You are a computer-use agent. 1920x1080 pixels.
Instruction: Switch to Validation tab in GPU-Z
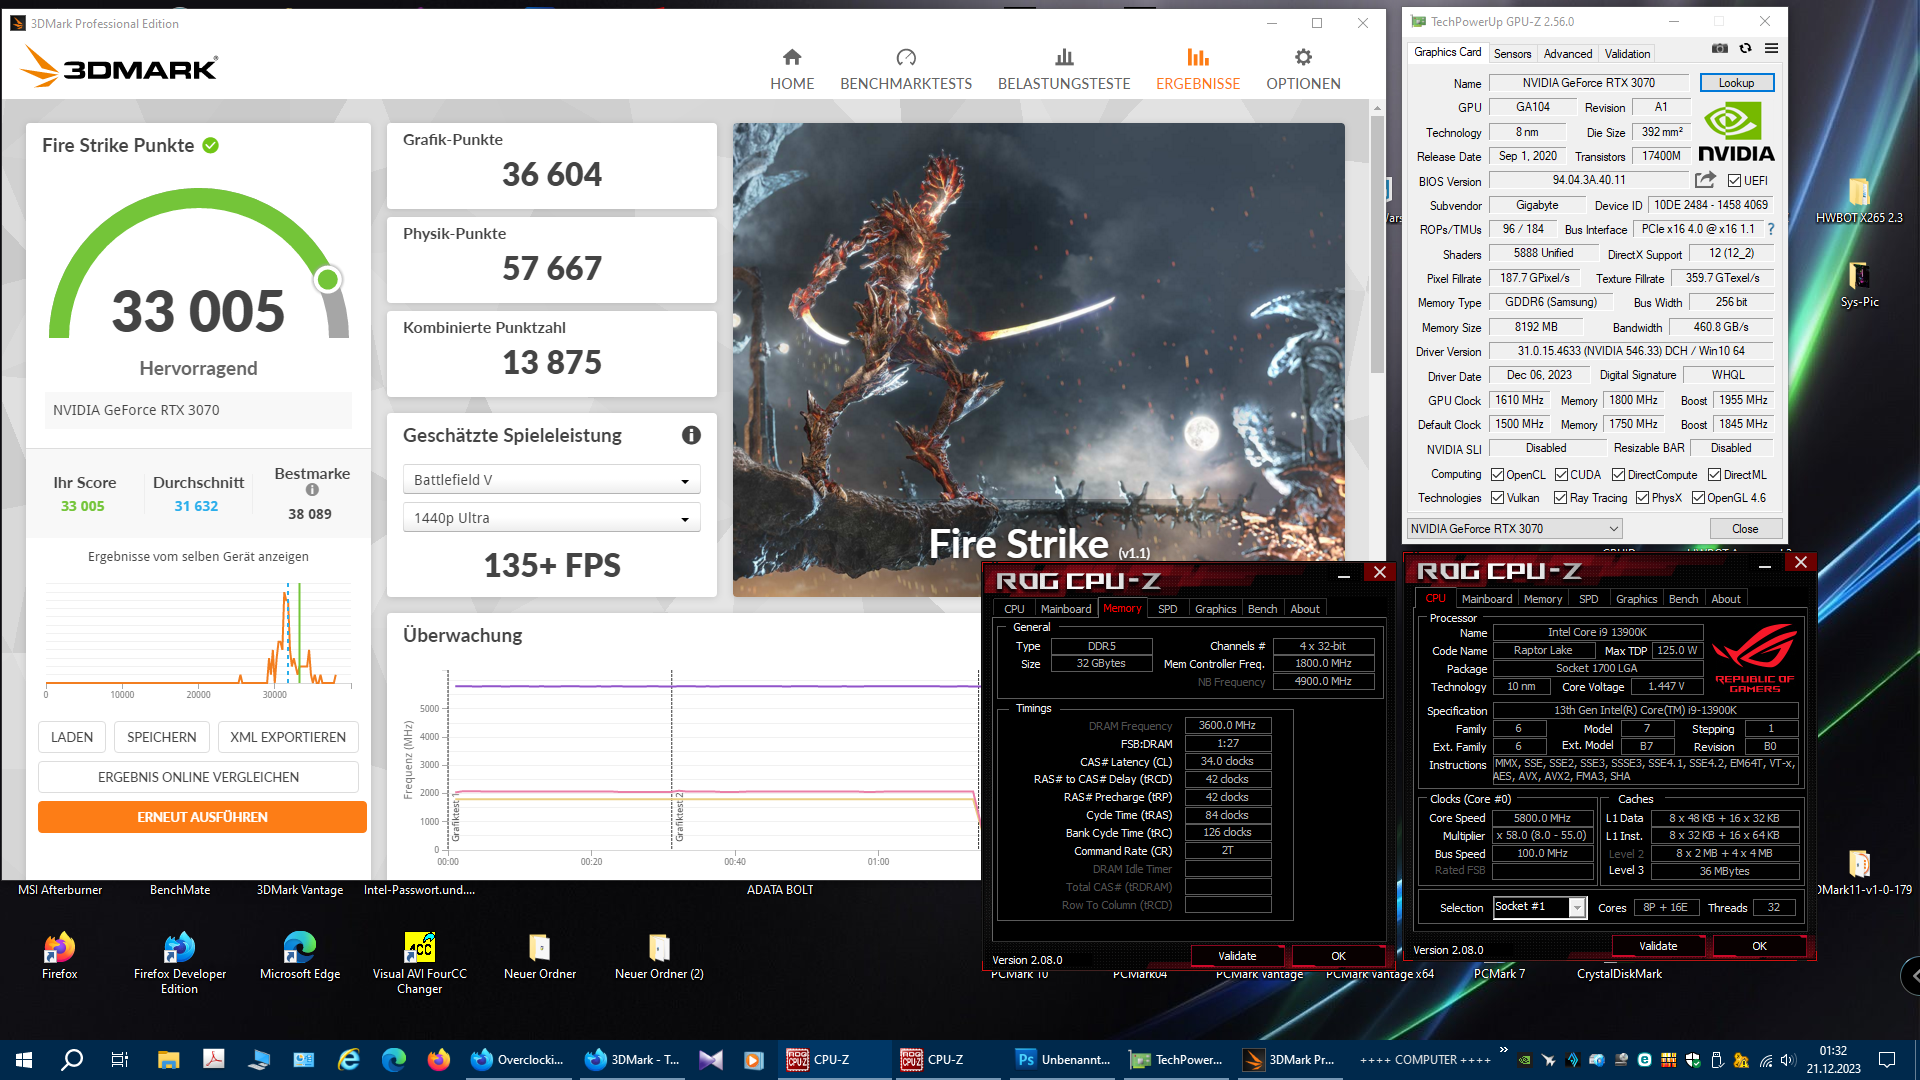pos(1627,54)
